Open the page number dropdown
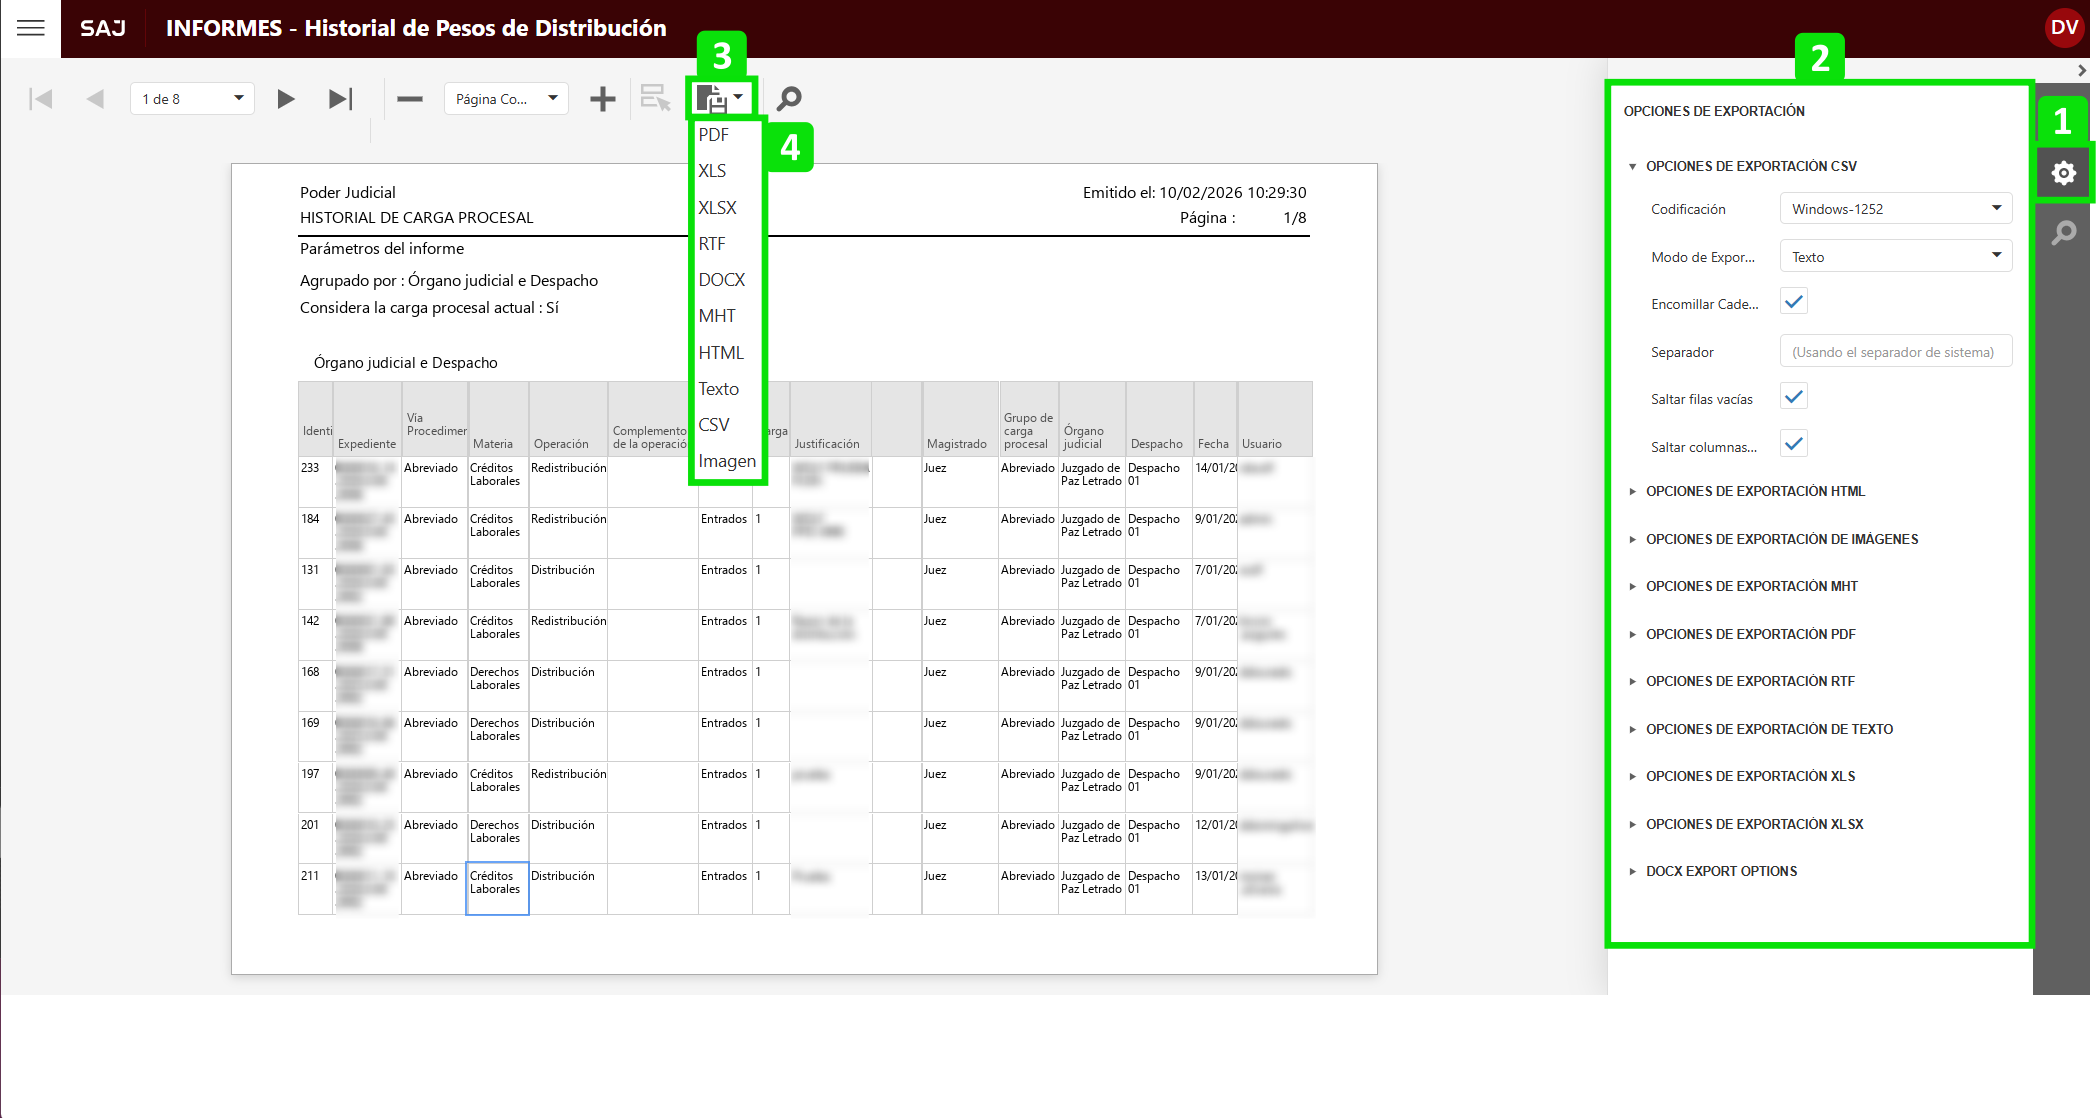The width and height of the screenshot is (2097, 1118). (x=192, y=99)
